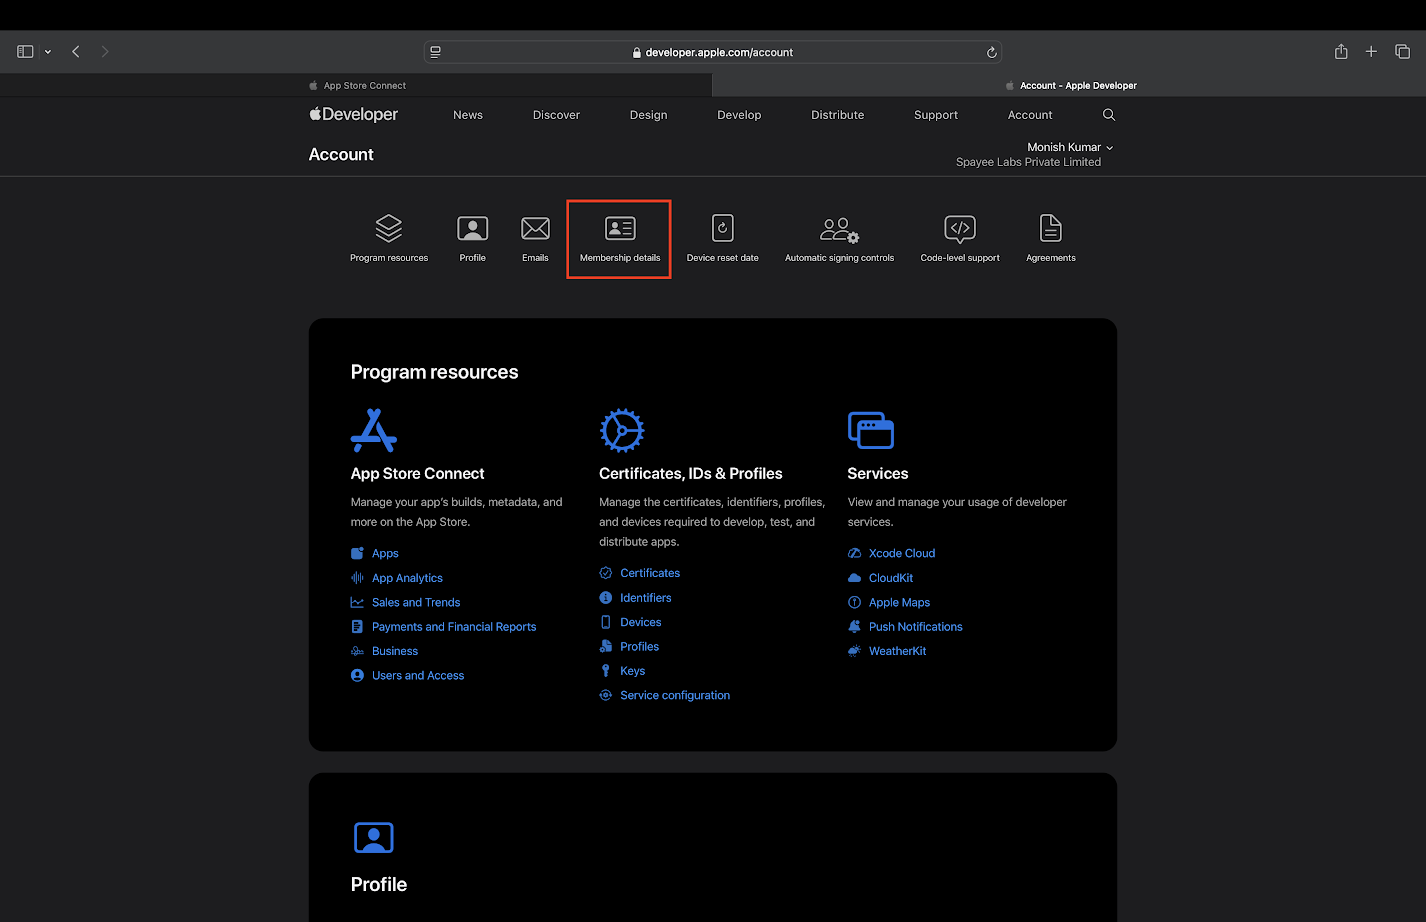
Task: Click the Agreements document icon
Action: pos(1050,229)
